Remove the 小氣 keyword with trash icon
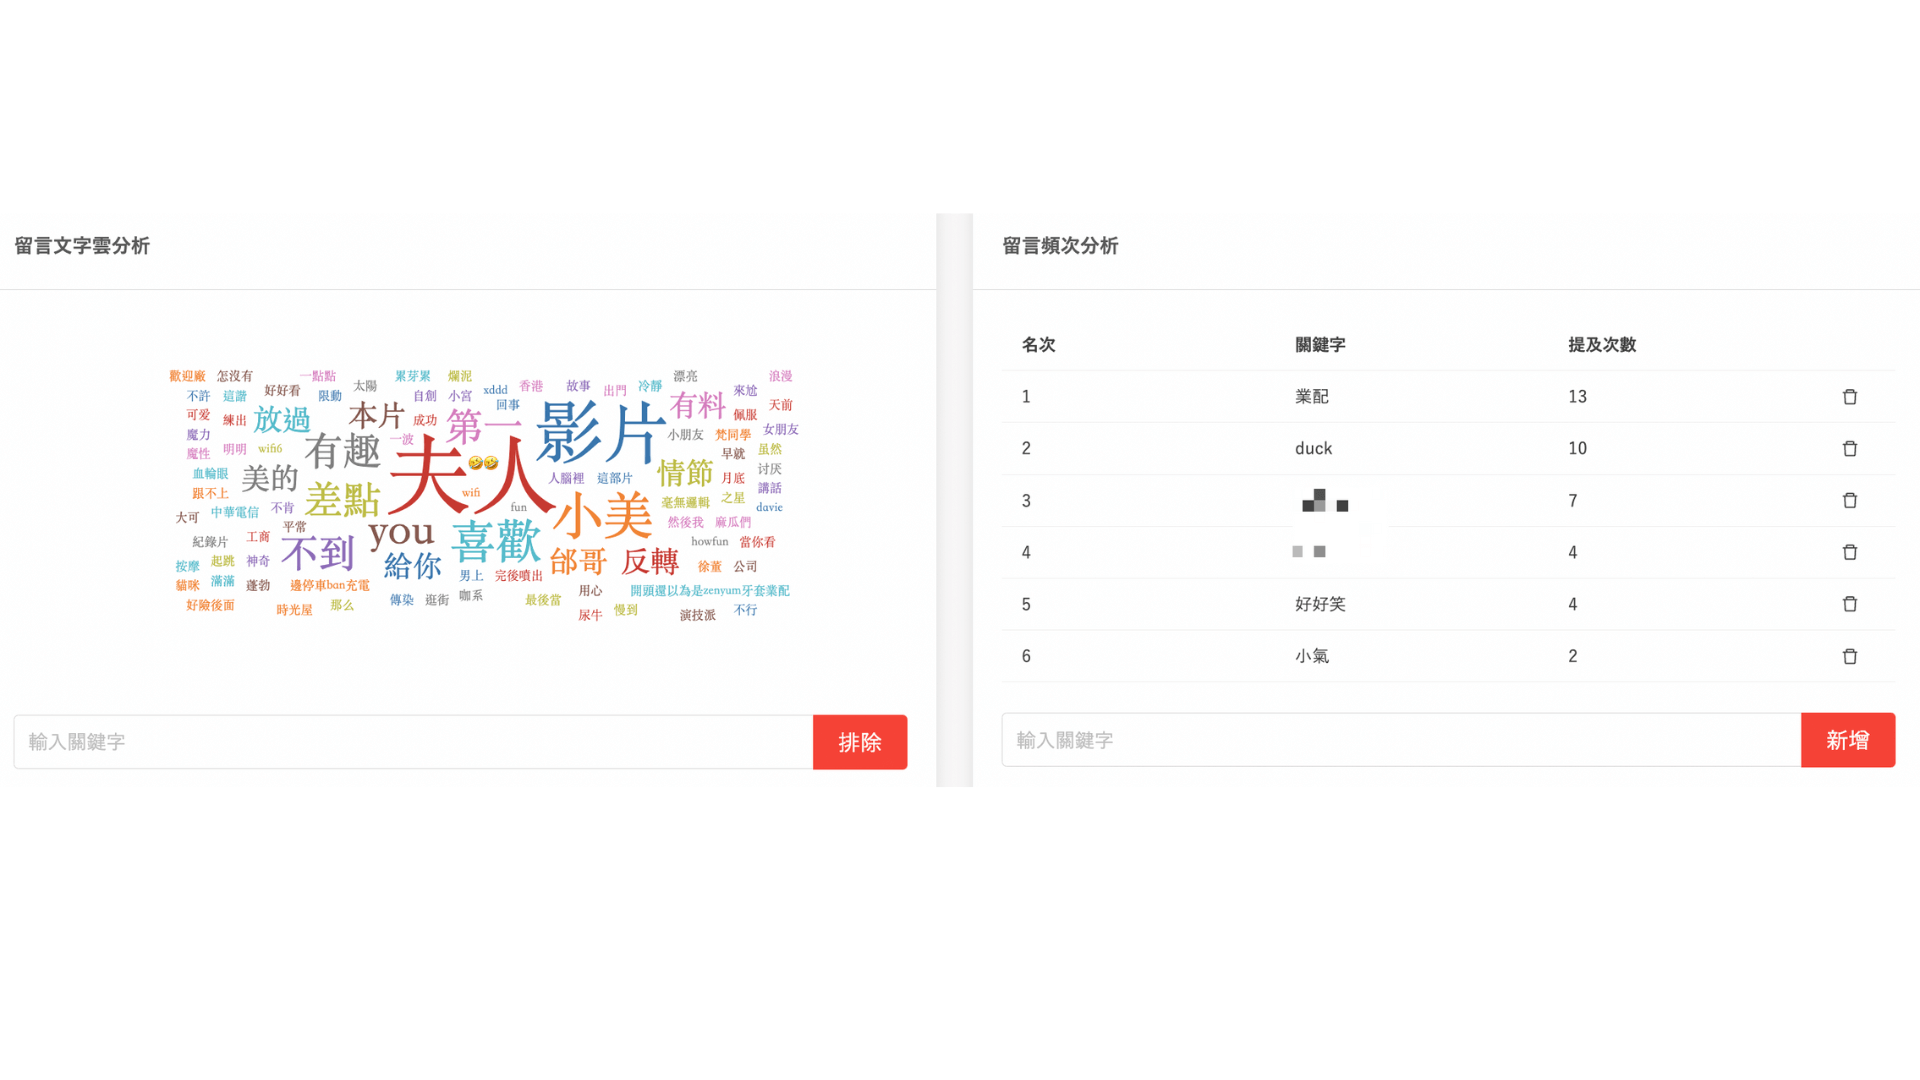The width and height of the screenshot is (1920, 1080). click(x=1849, y=657)
